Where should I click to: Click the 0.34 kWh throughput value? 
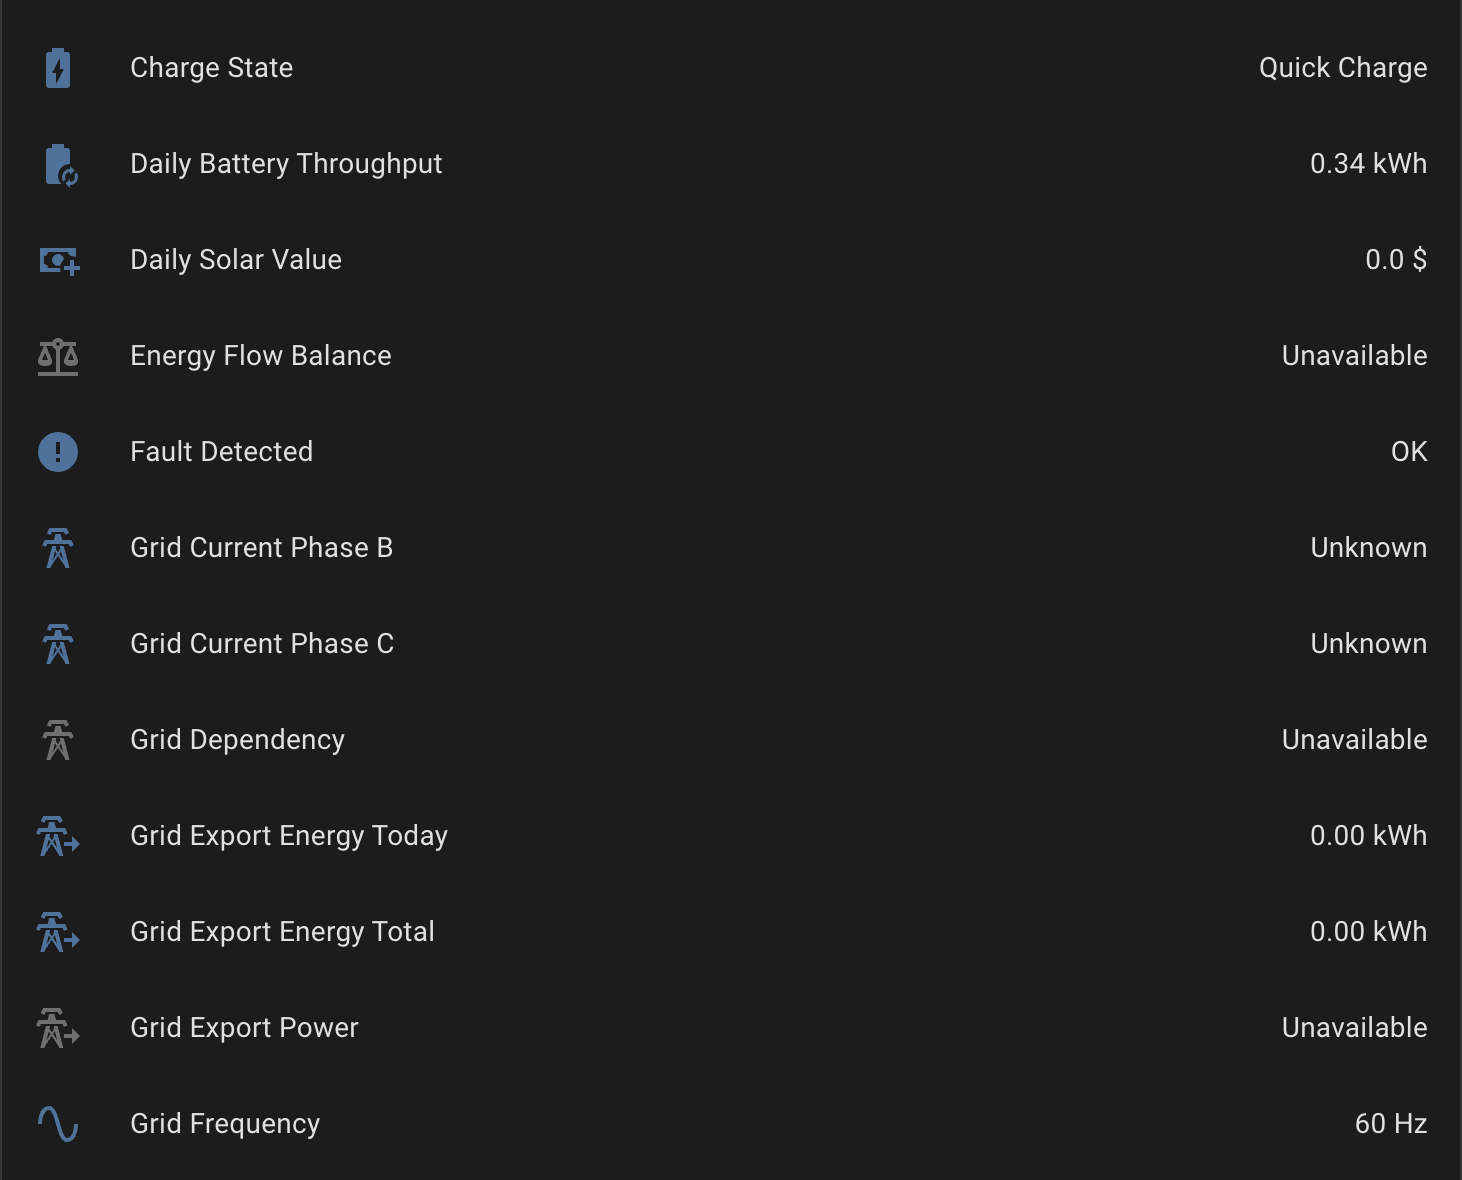click(1368, 164)
